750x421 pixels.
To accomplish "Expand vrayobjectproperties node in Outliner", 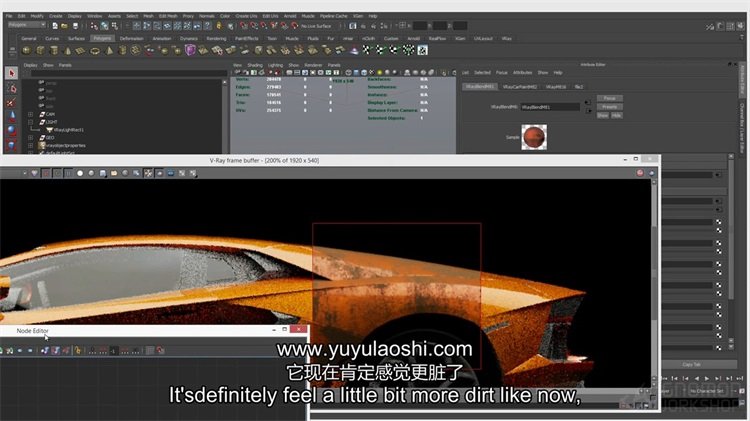I will pyautogui.click(x=31, y=145).
